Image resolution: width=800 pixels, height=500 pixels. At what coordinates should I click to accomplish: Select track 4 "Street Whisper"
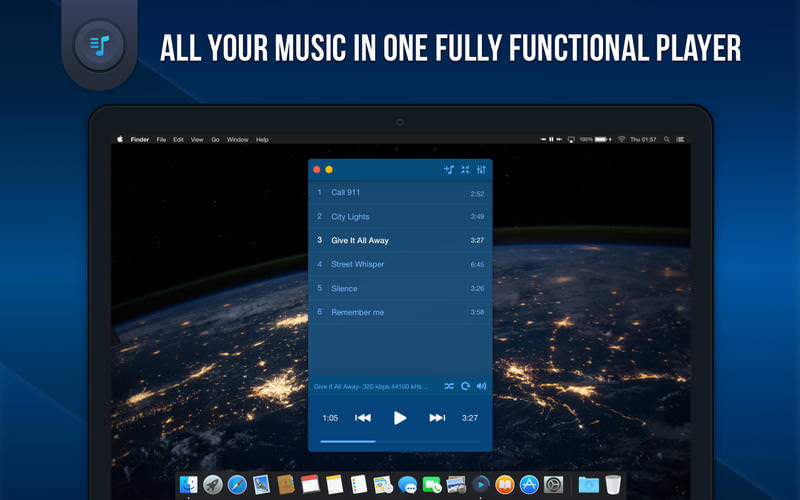401,264
